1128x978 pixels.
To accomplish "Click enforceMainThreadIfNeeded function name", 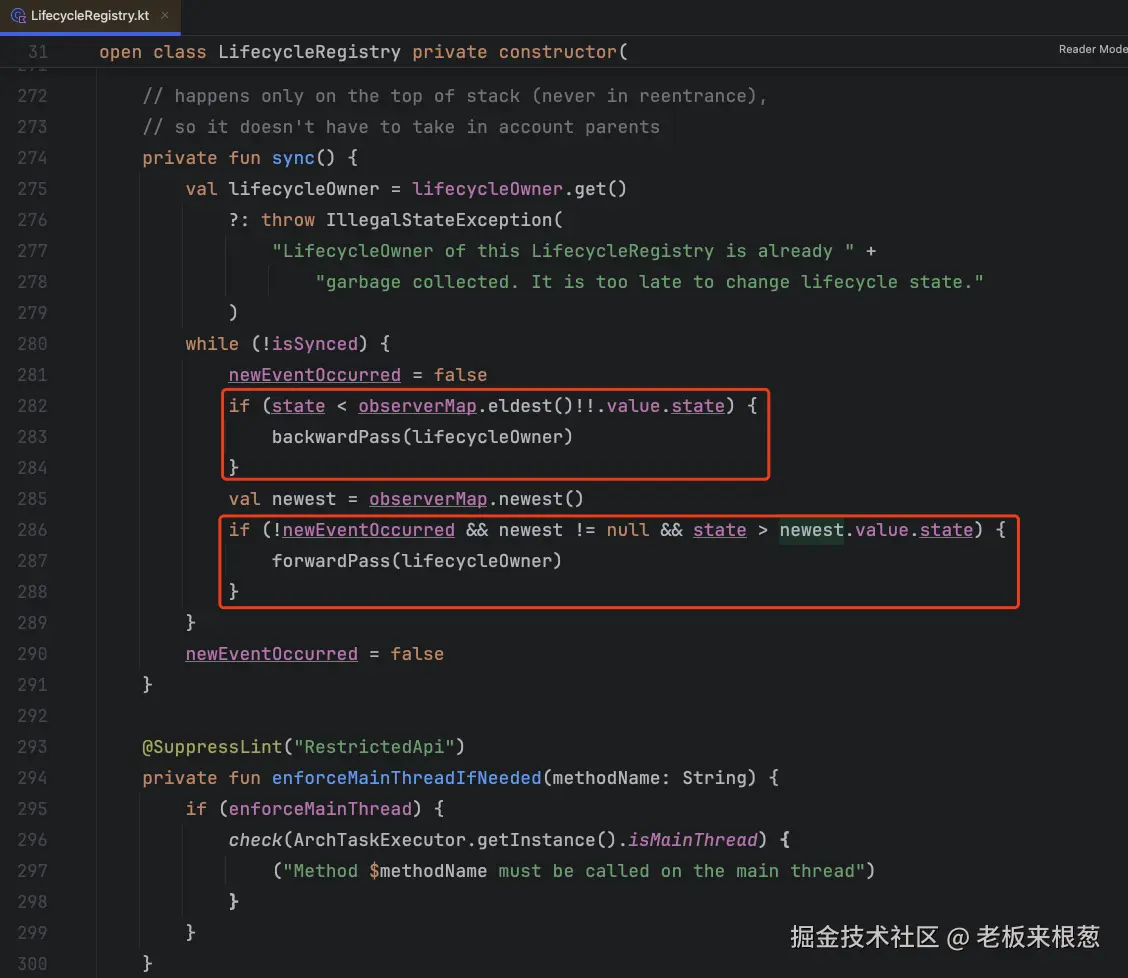I will click(x=406, y=778).
